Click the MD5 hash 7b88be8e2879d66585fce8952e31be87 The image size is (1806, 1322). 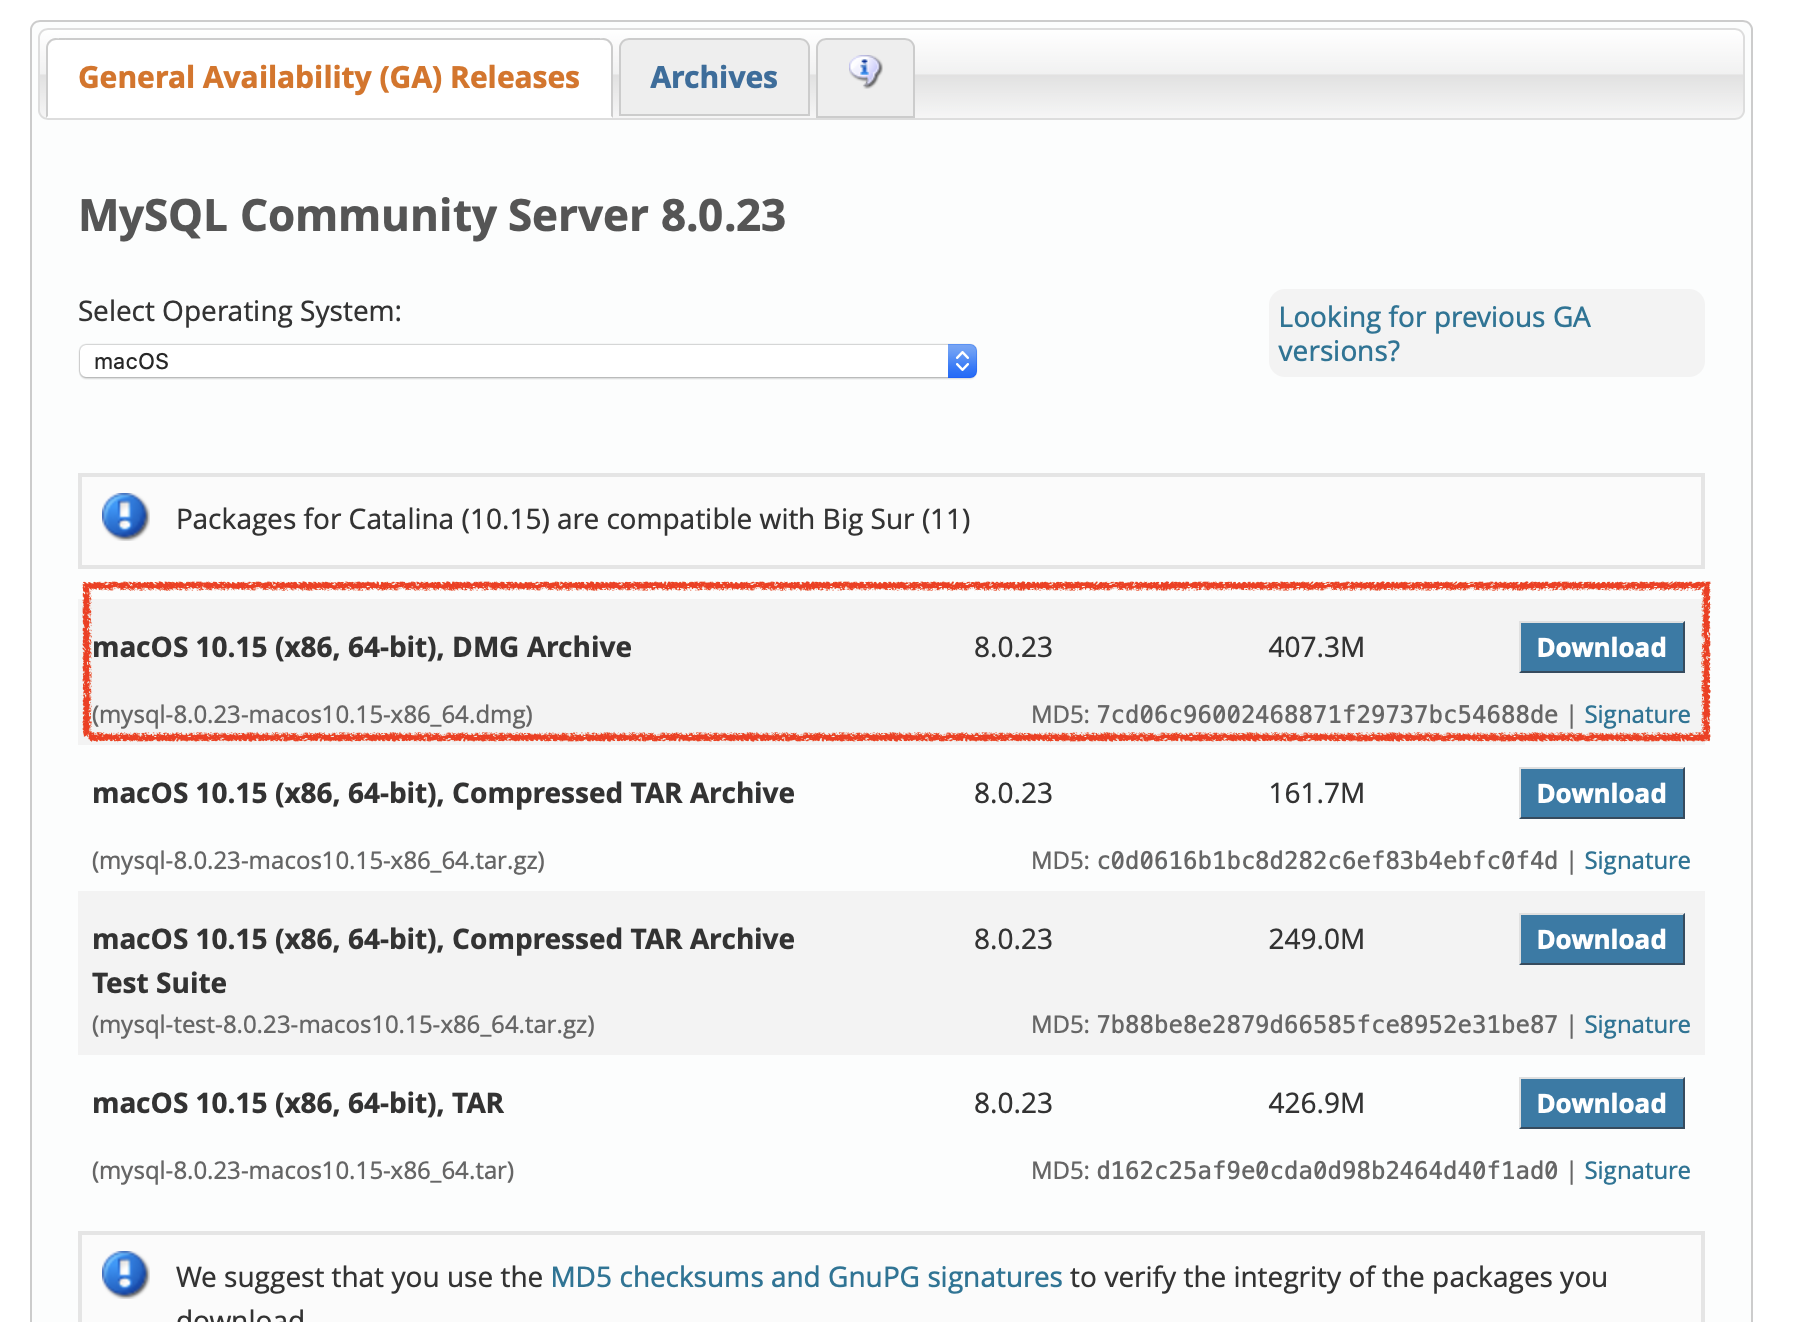1327,1025
